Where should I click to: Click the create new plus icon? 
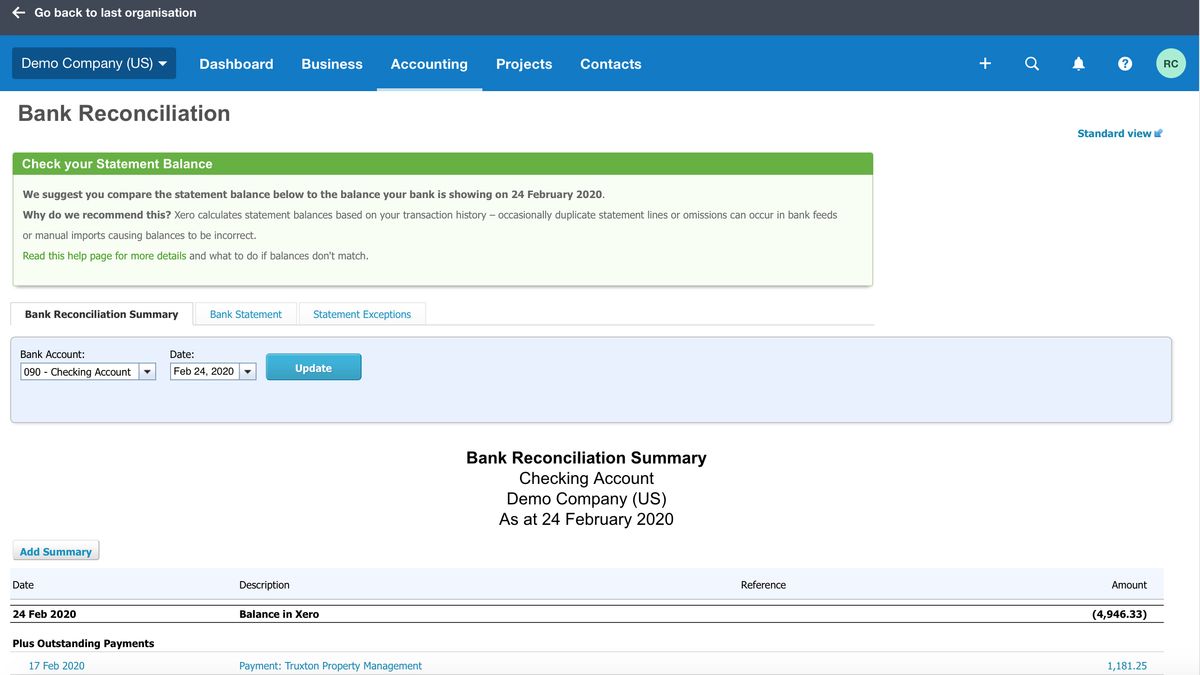(x=984, y=62)
